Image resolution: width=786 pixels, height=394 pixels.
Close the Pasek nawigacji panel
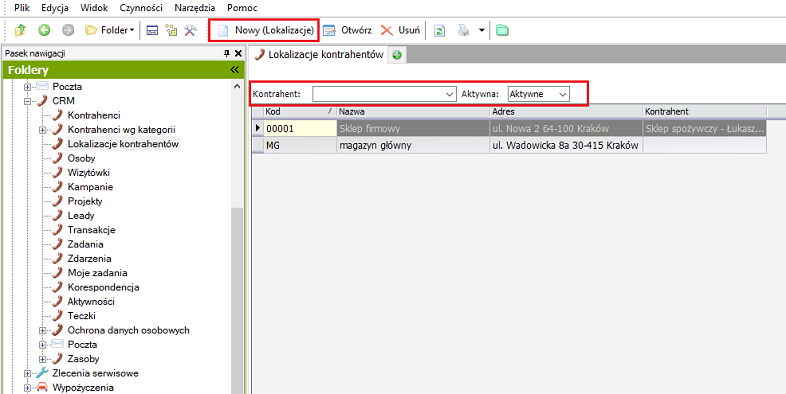pyautogui.click(x=238, y=54)
